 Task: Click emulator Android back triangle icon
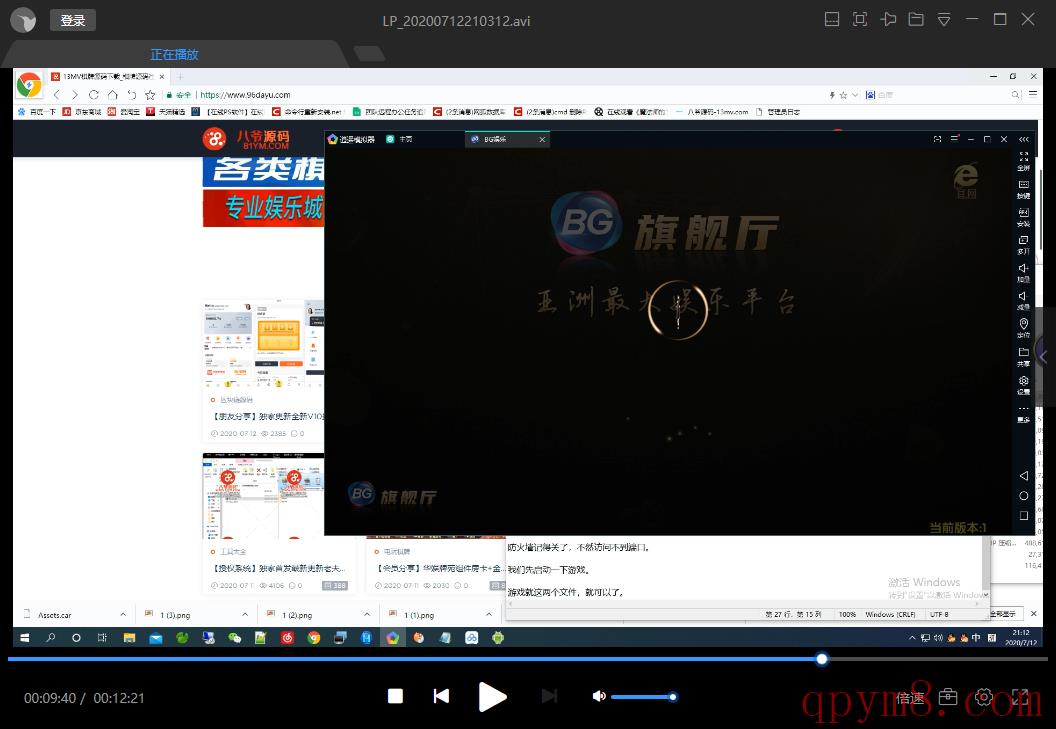click(x=1024, y=476)
